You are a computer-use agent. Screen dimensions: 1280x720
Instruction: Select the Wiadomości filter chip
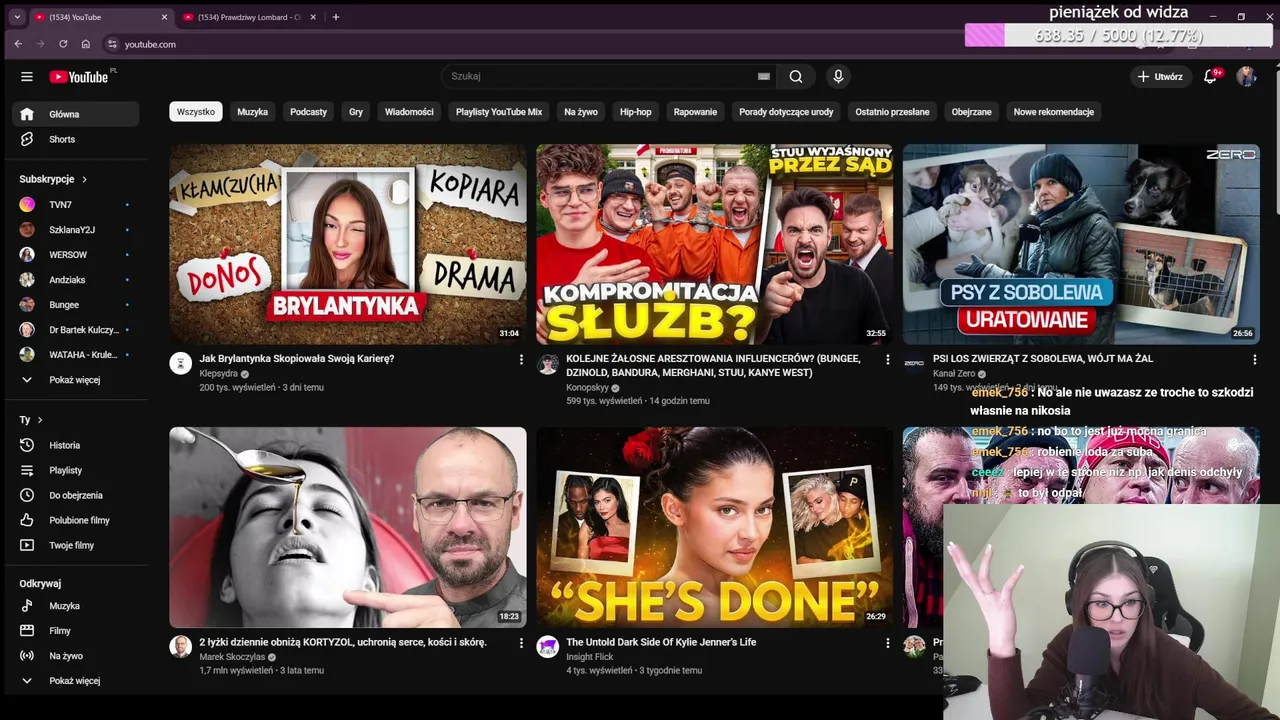[x=409, y=112]
